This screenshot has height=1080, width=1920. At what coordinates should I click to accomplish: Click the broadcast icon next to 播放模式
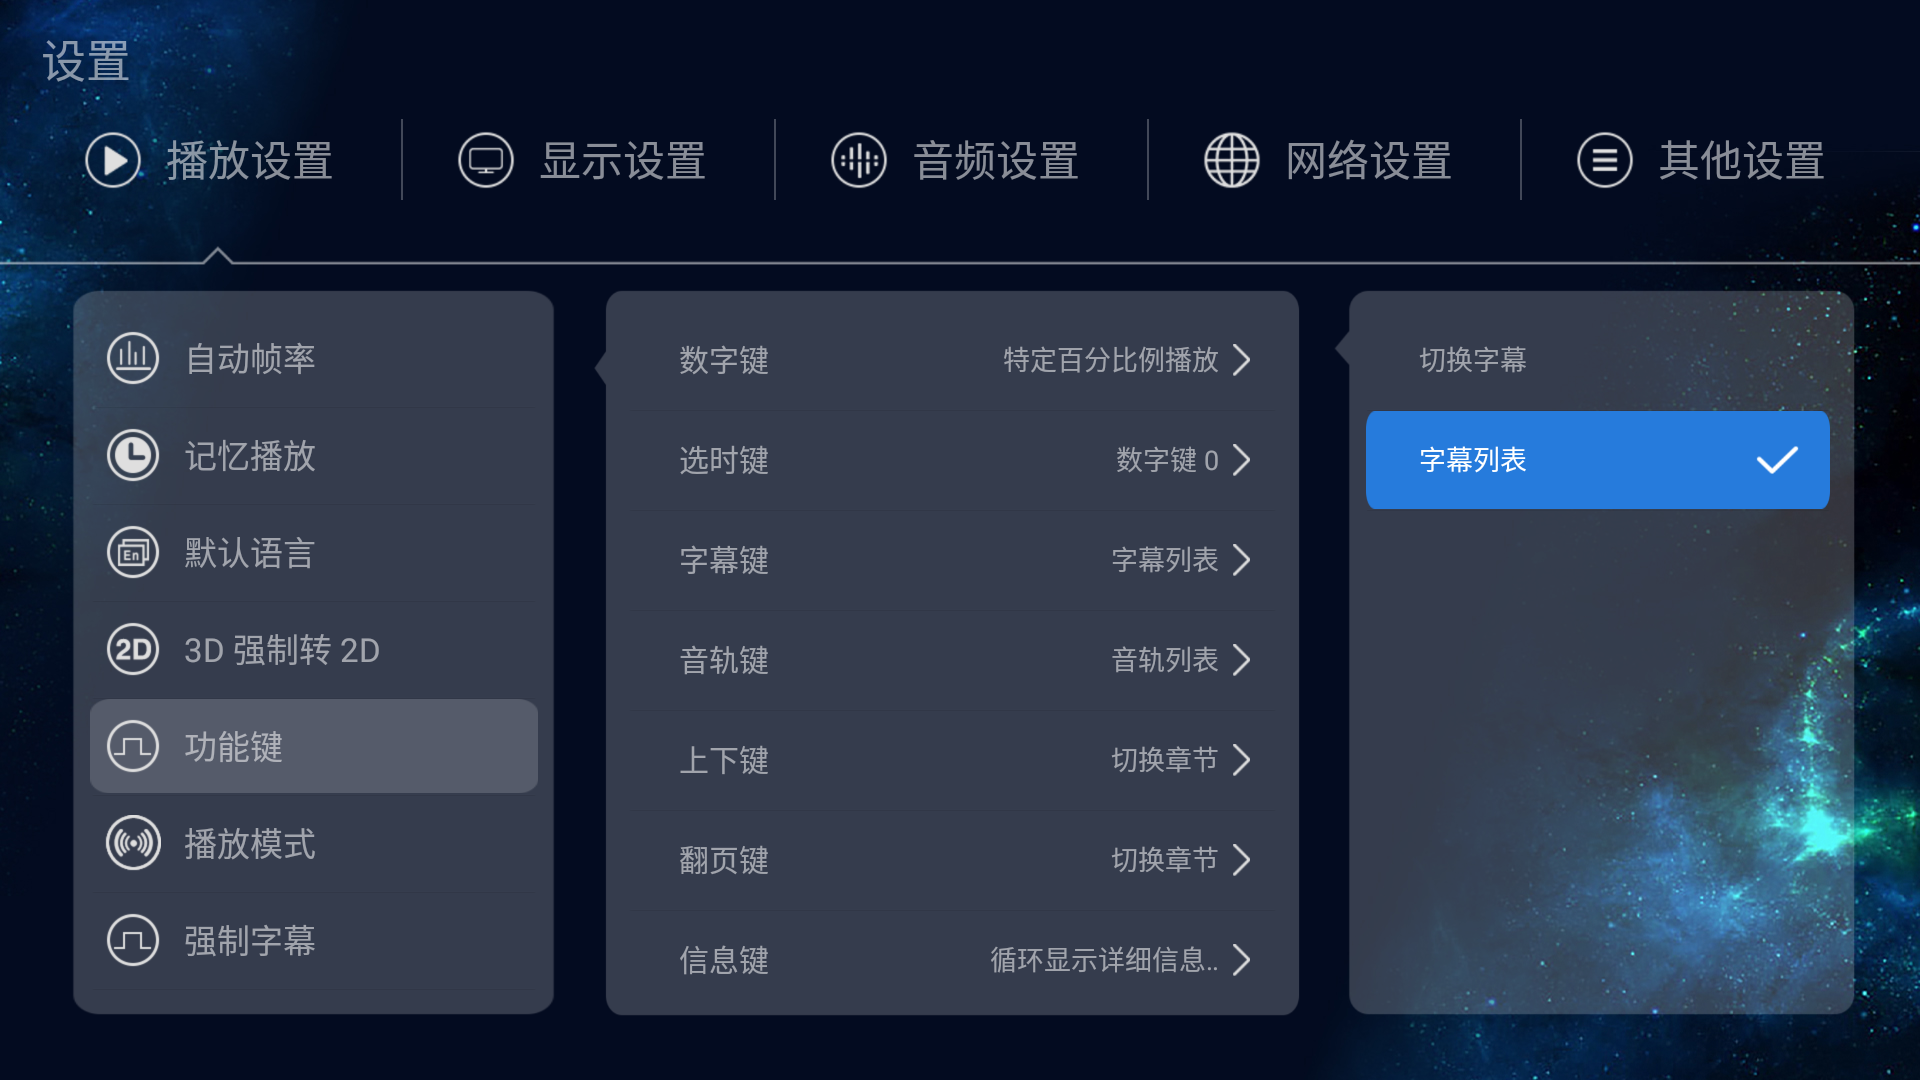pyautogui.click(x=133, y=844)
